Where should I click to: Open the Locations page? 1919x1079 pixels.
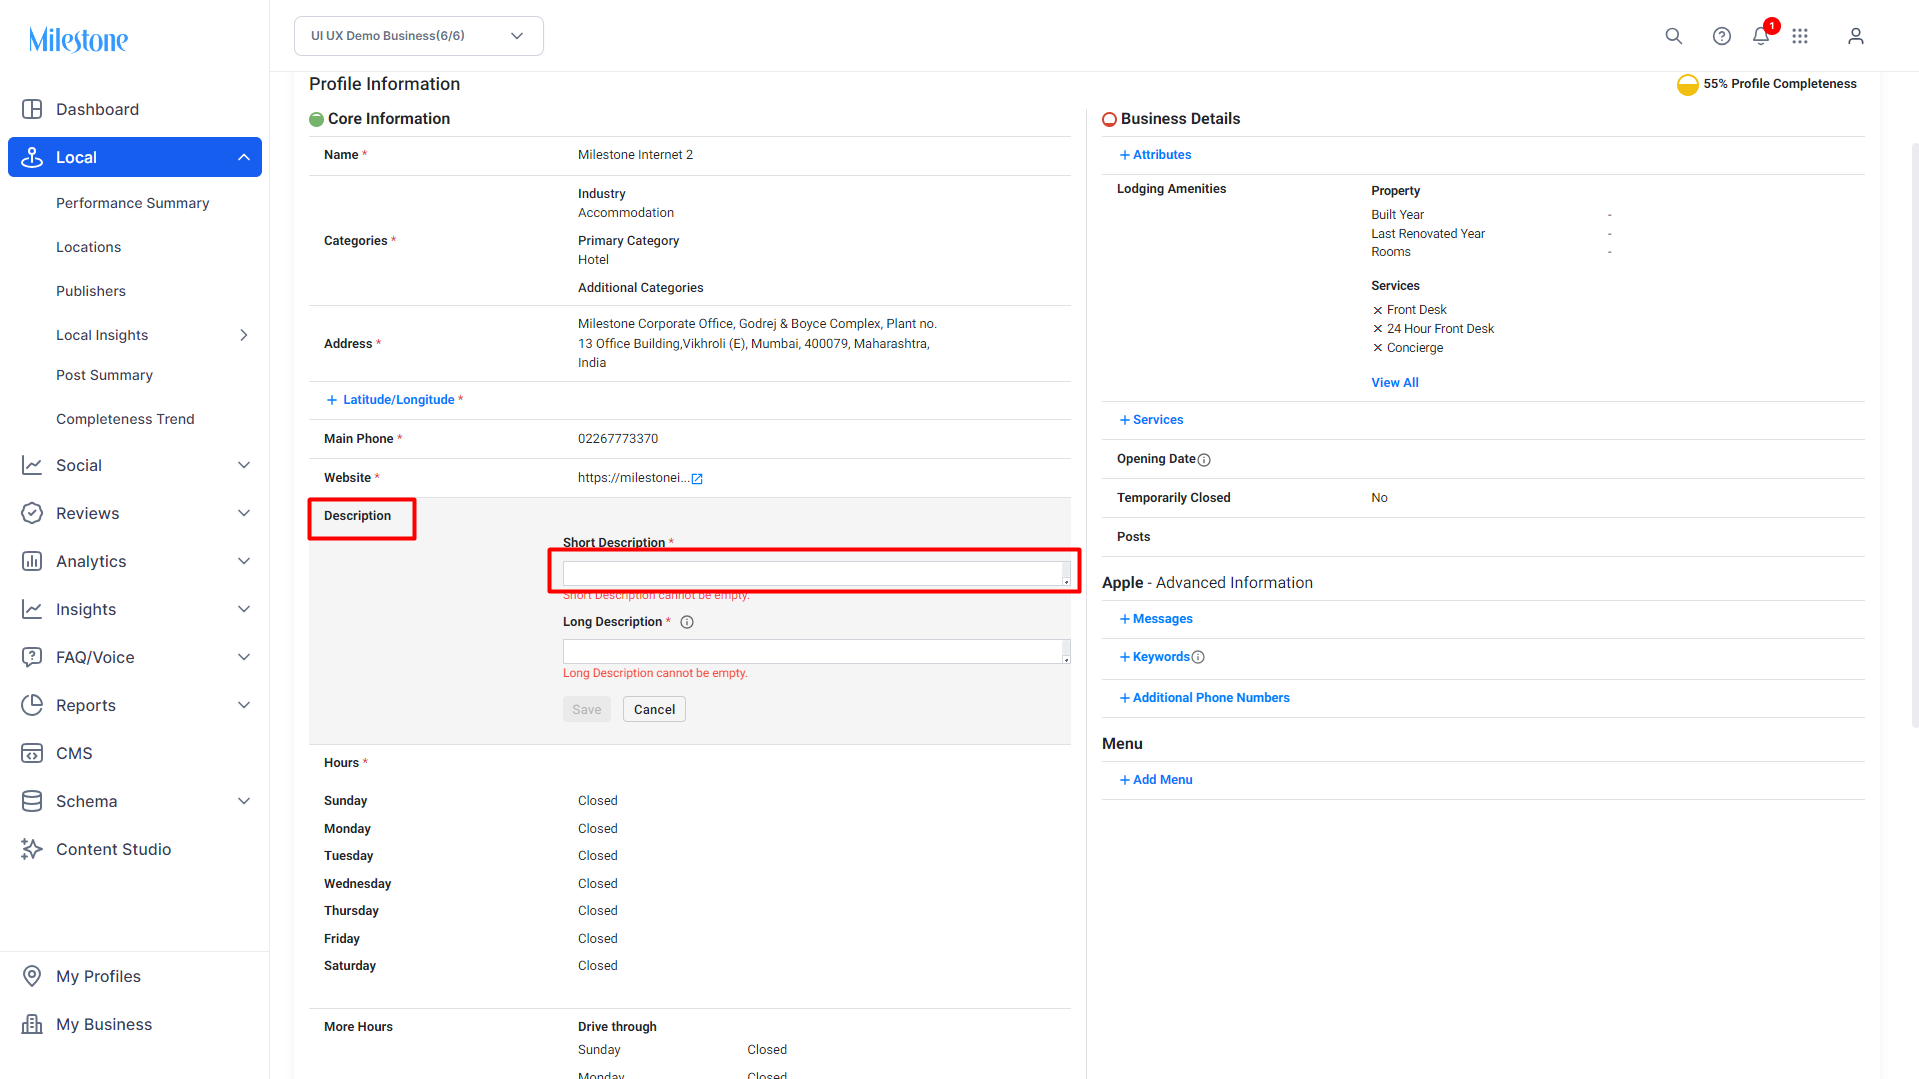click(88, 247)
